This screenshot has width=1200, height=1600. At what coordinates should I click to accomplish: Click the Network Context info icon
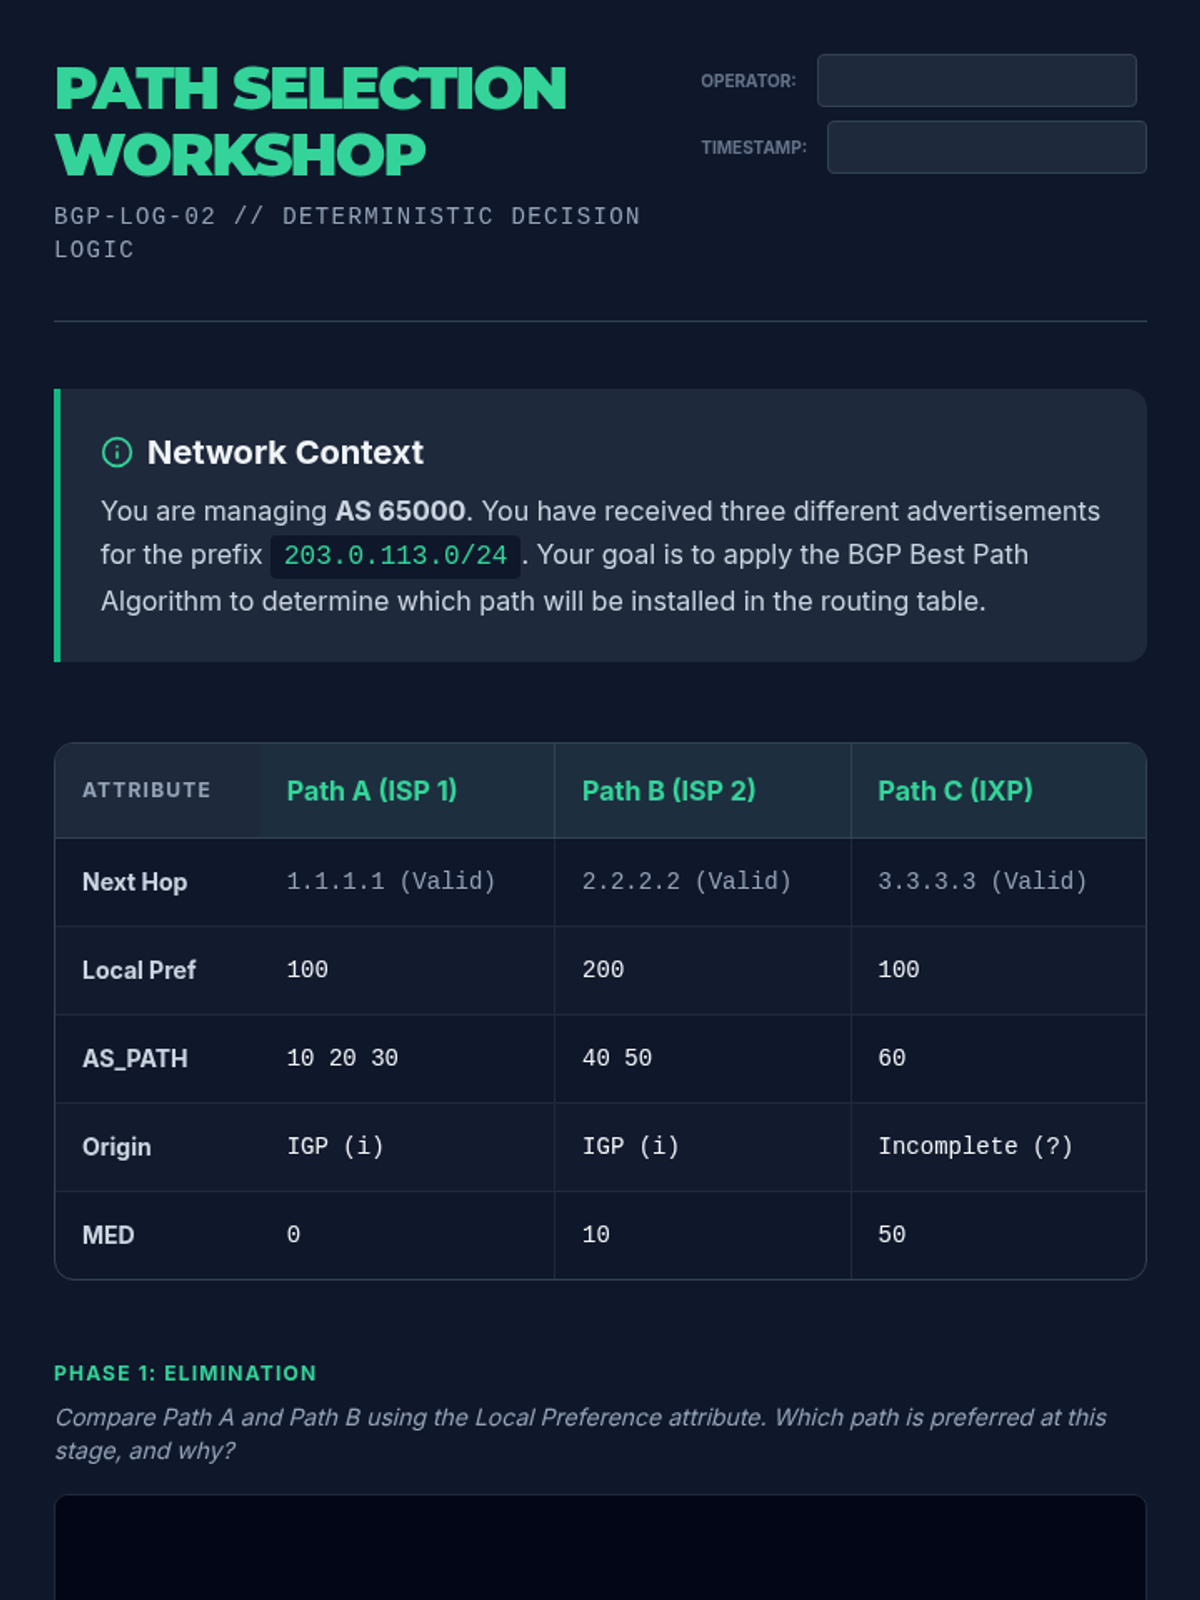pyautogui.click(x=117, y=453)
